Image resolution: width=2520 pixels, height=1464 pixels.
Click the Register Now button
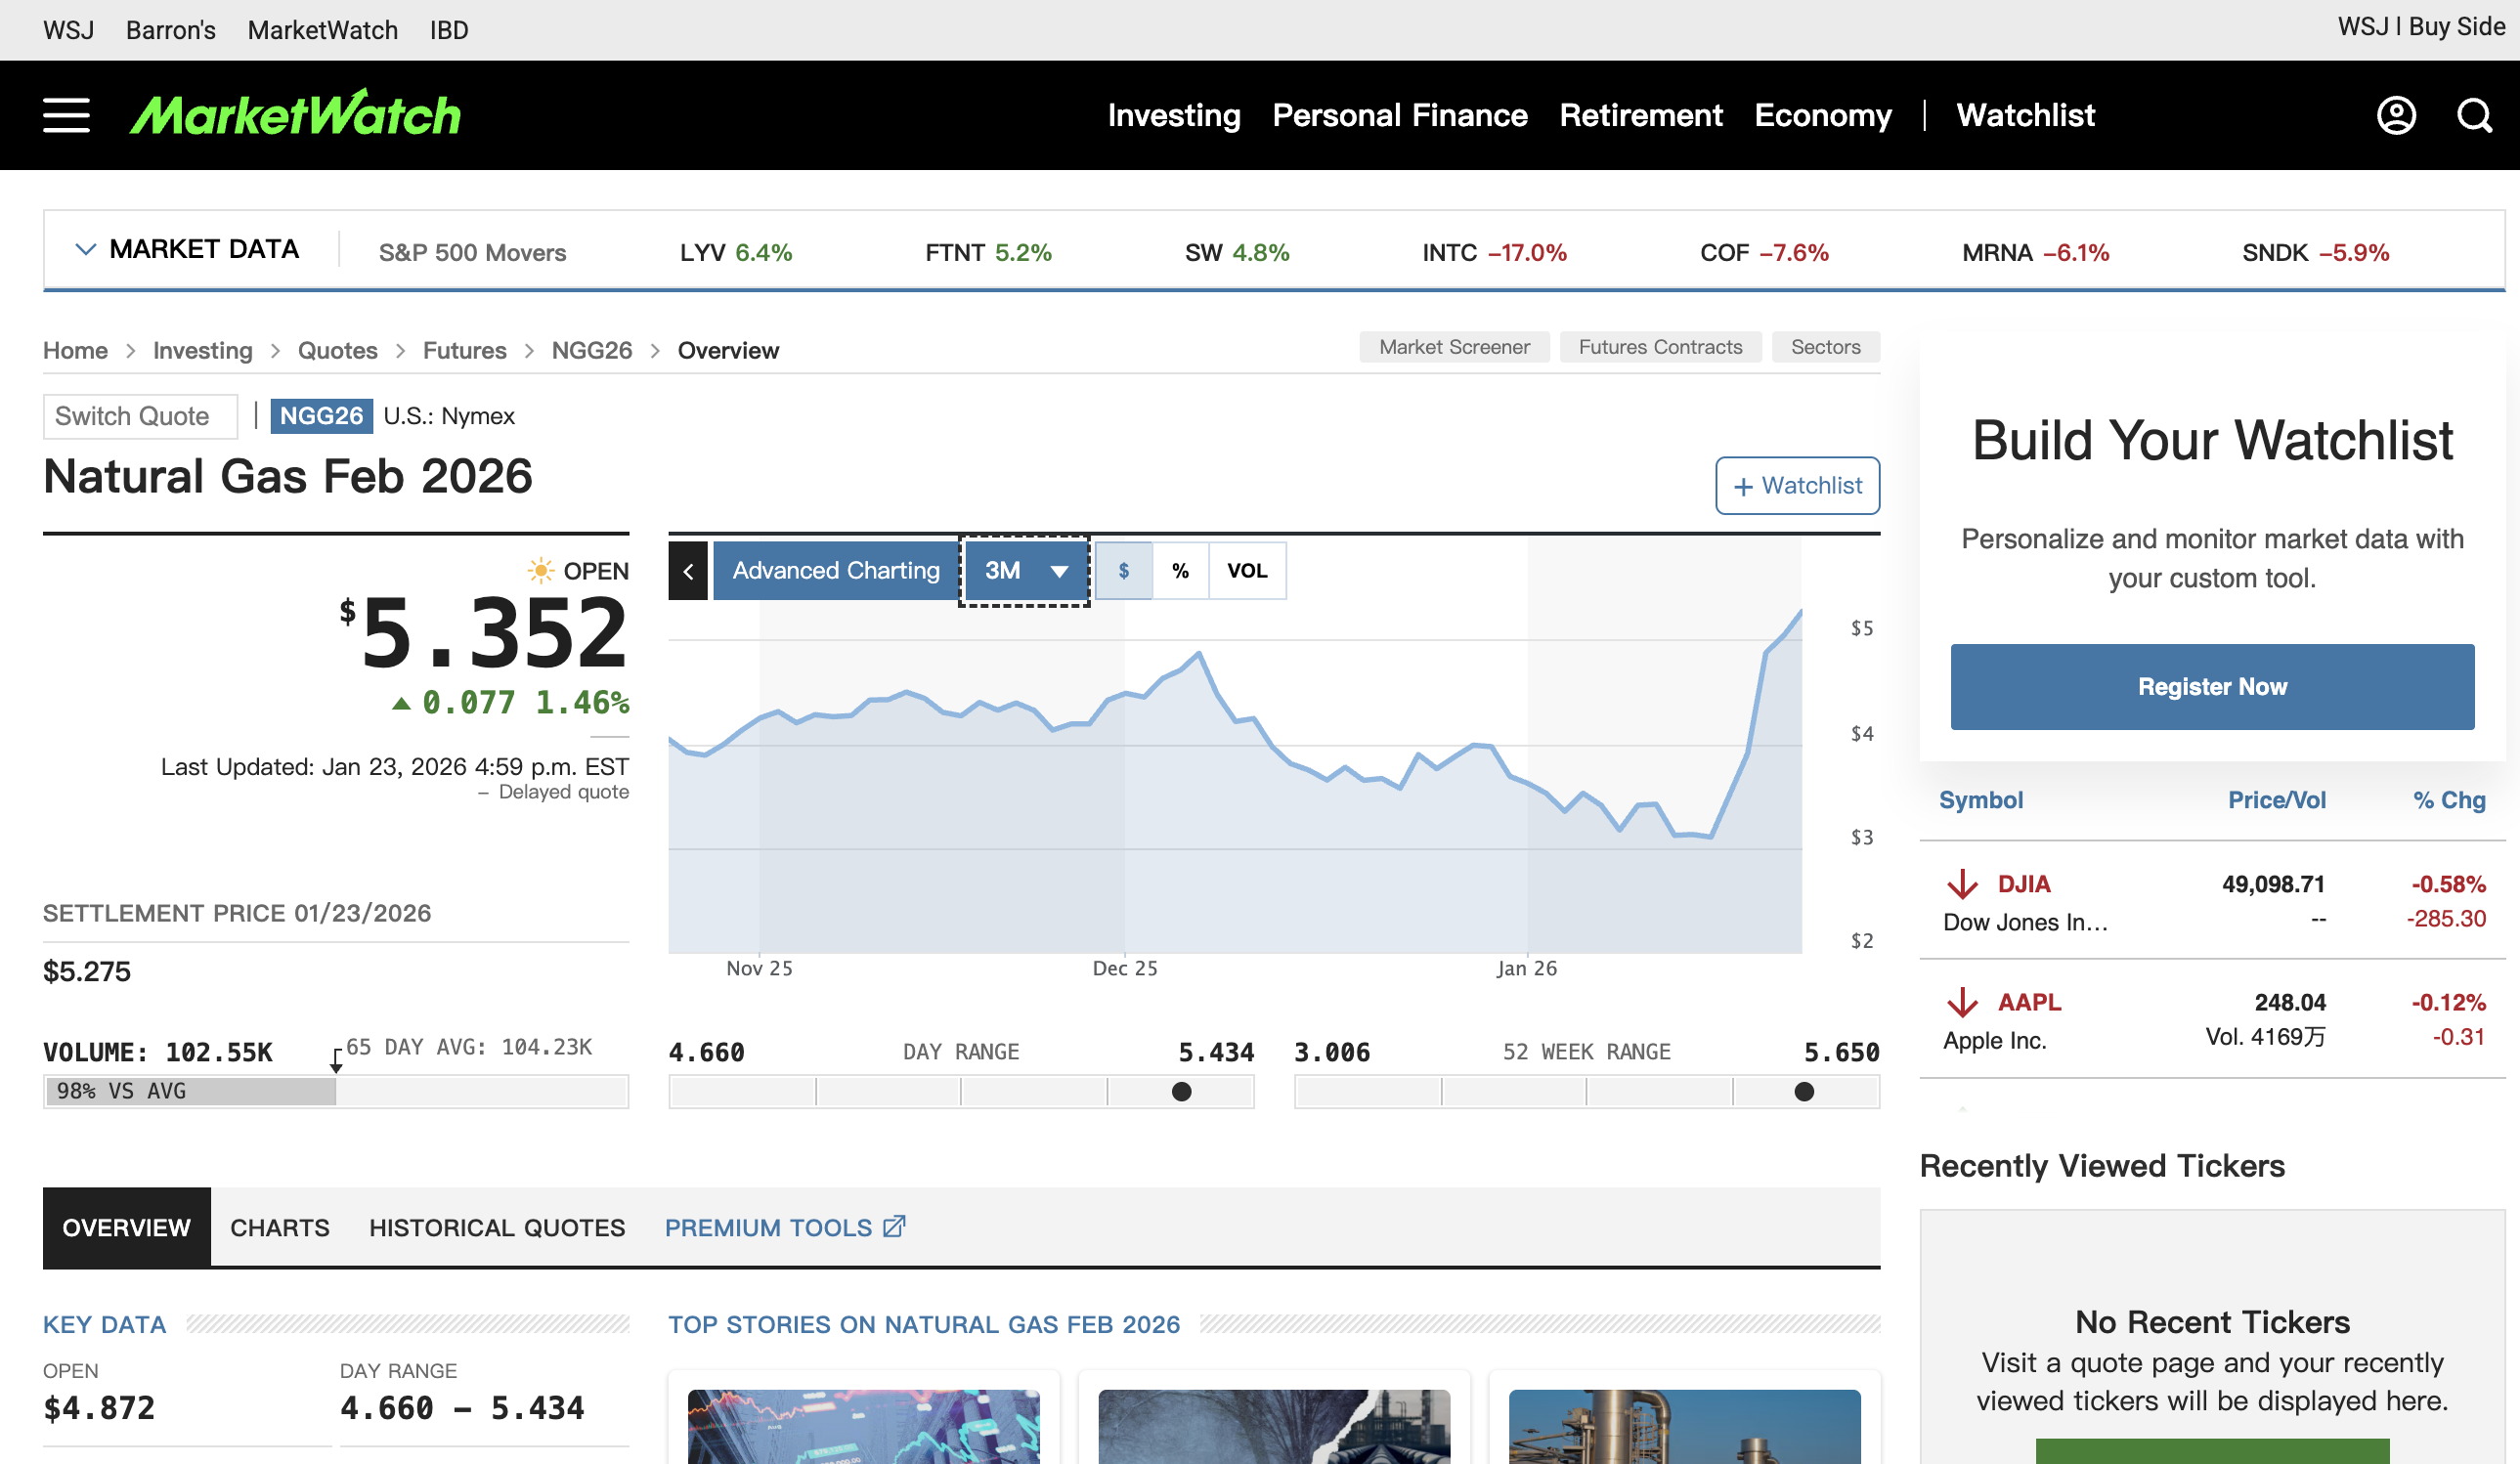click(2211, 687)
